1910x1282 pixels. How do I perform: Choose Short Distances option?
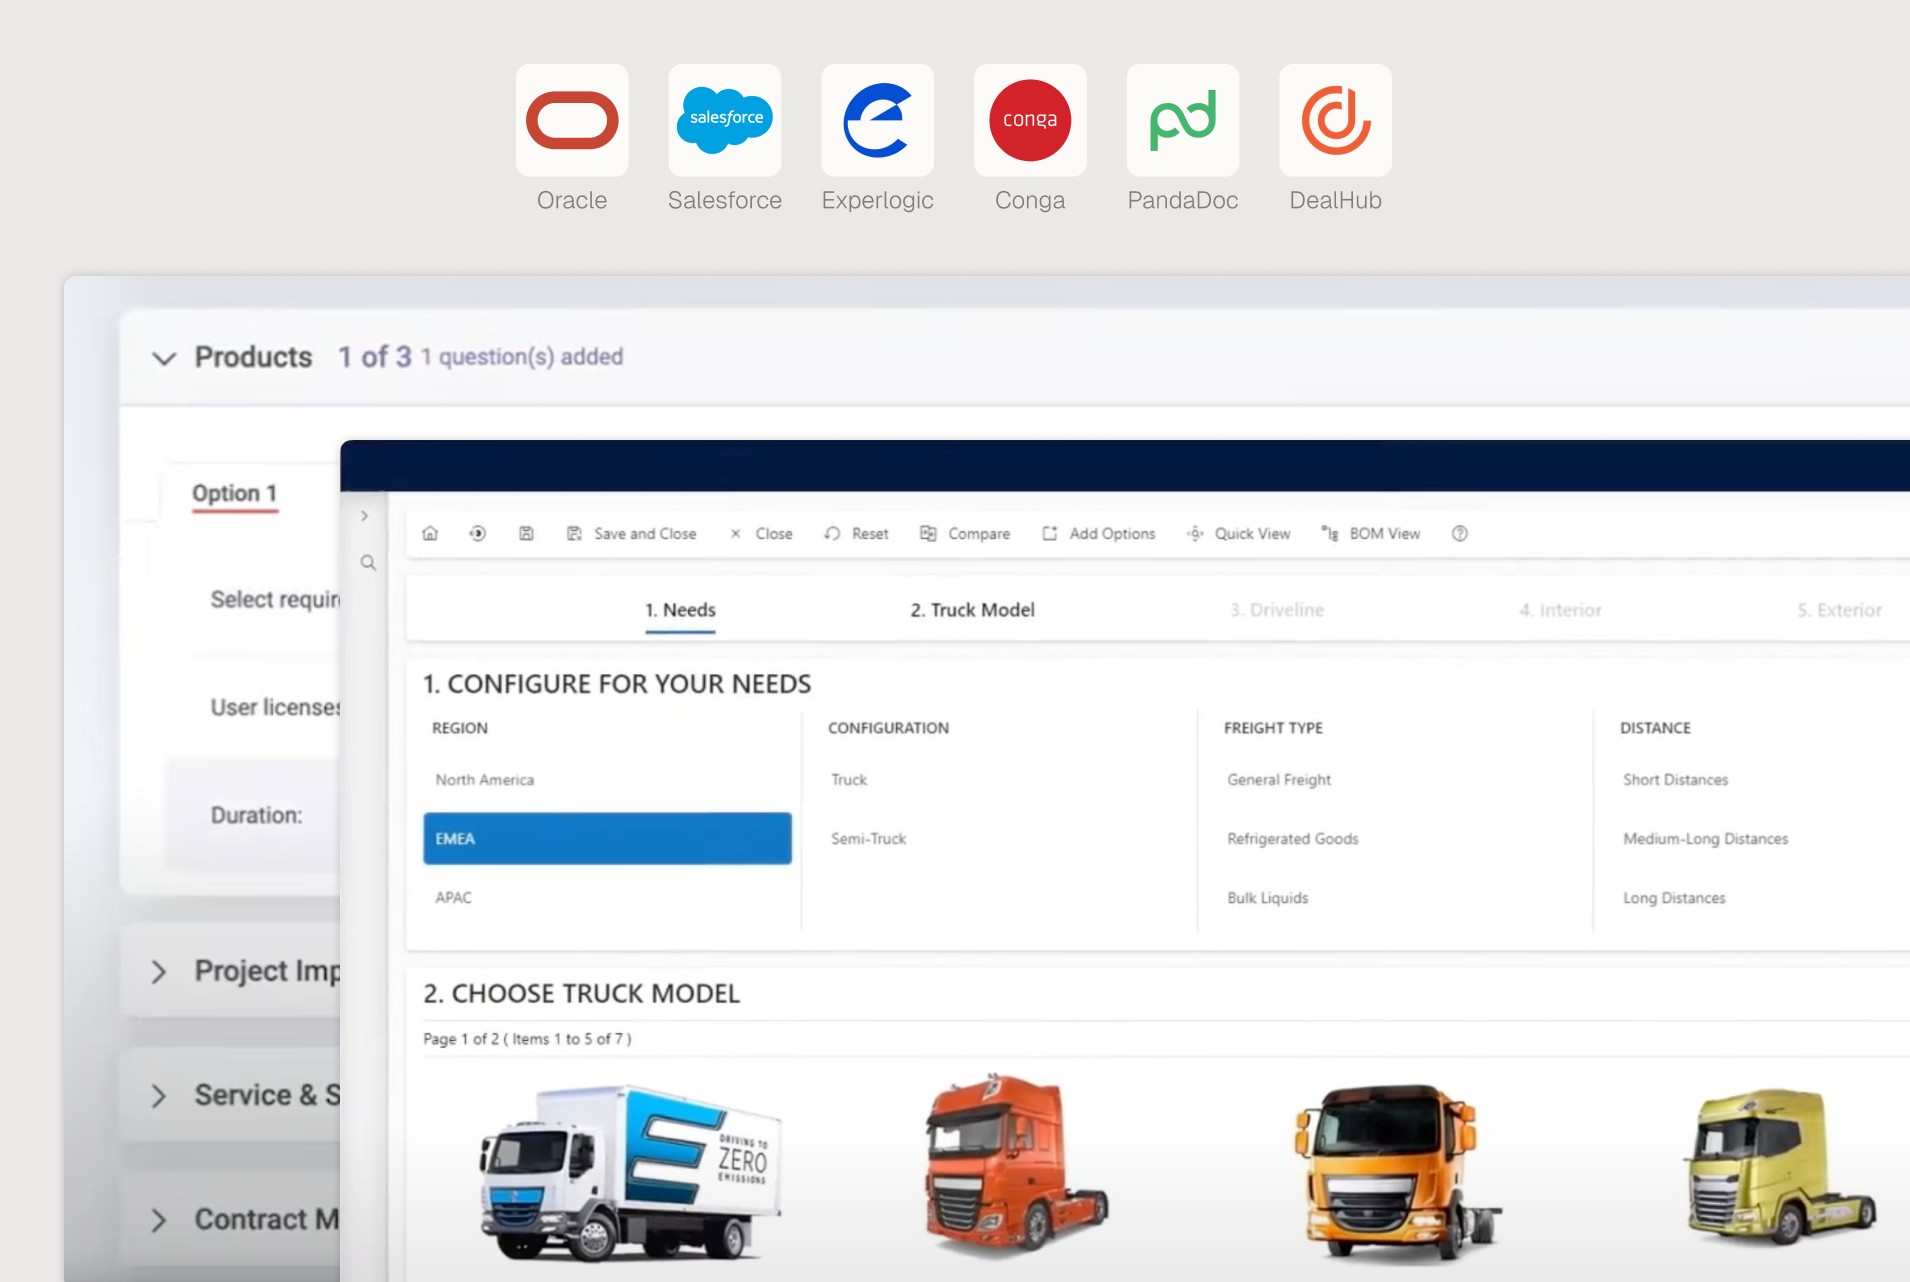click(x=1676, y=780)
